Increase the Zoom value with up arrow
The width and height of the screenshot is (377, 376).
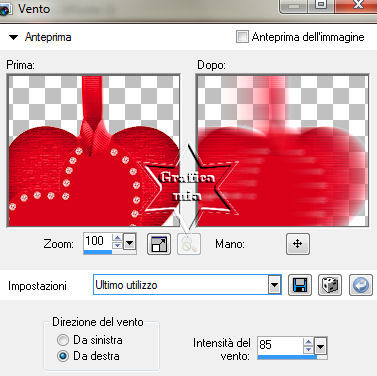coord(117,238)
